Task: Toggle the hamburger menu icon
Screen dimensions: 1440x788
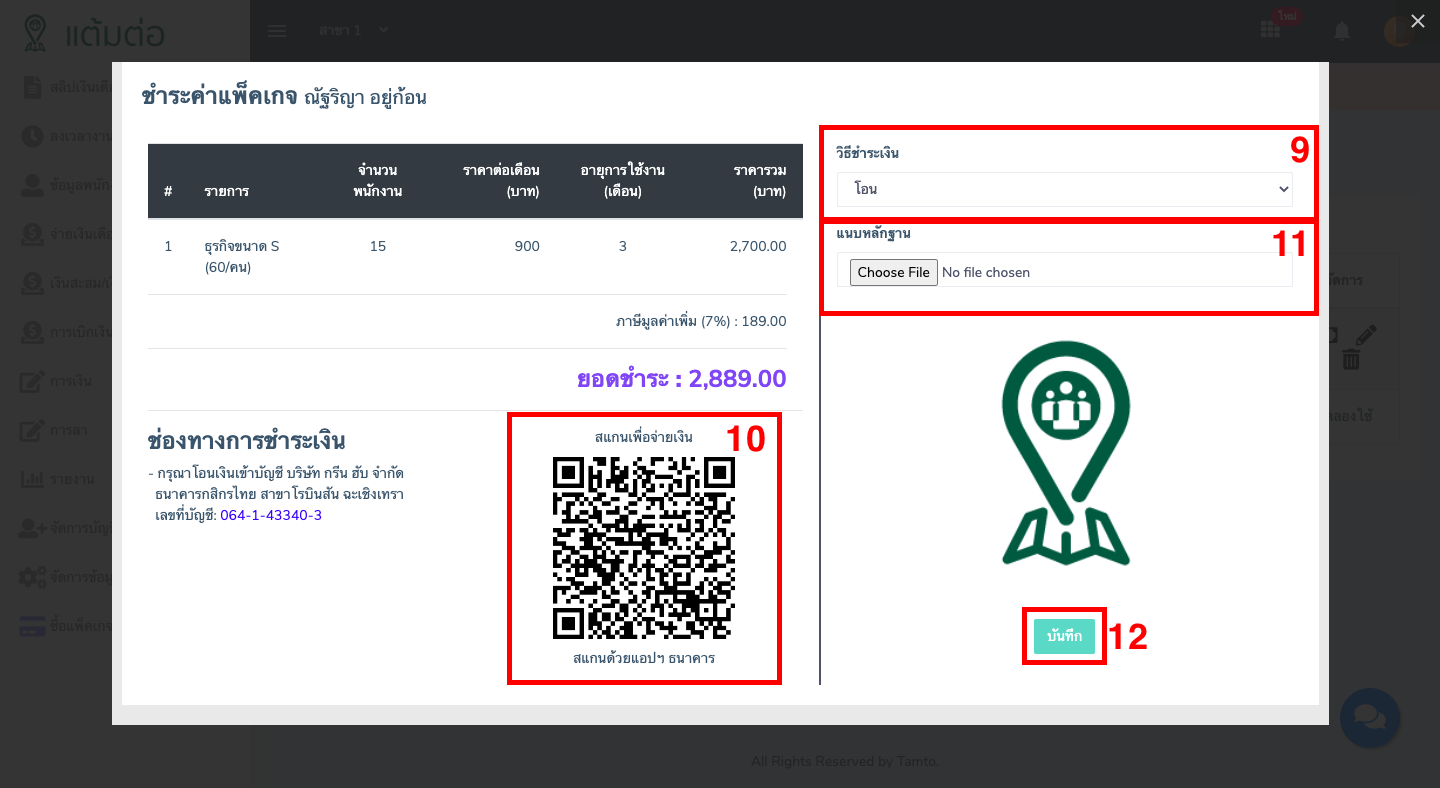Action: click(x=277, y=31)
